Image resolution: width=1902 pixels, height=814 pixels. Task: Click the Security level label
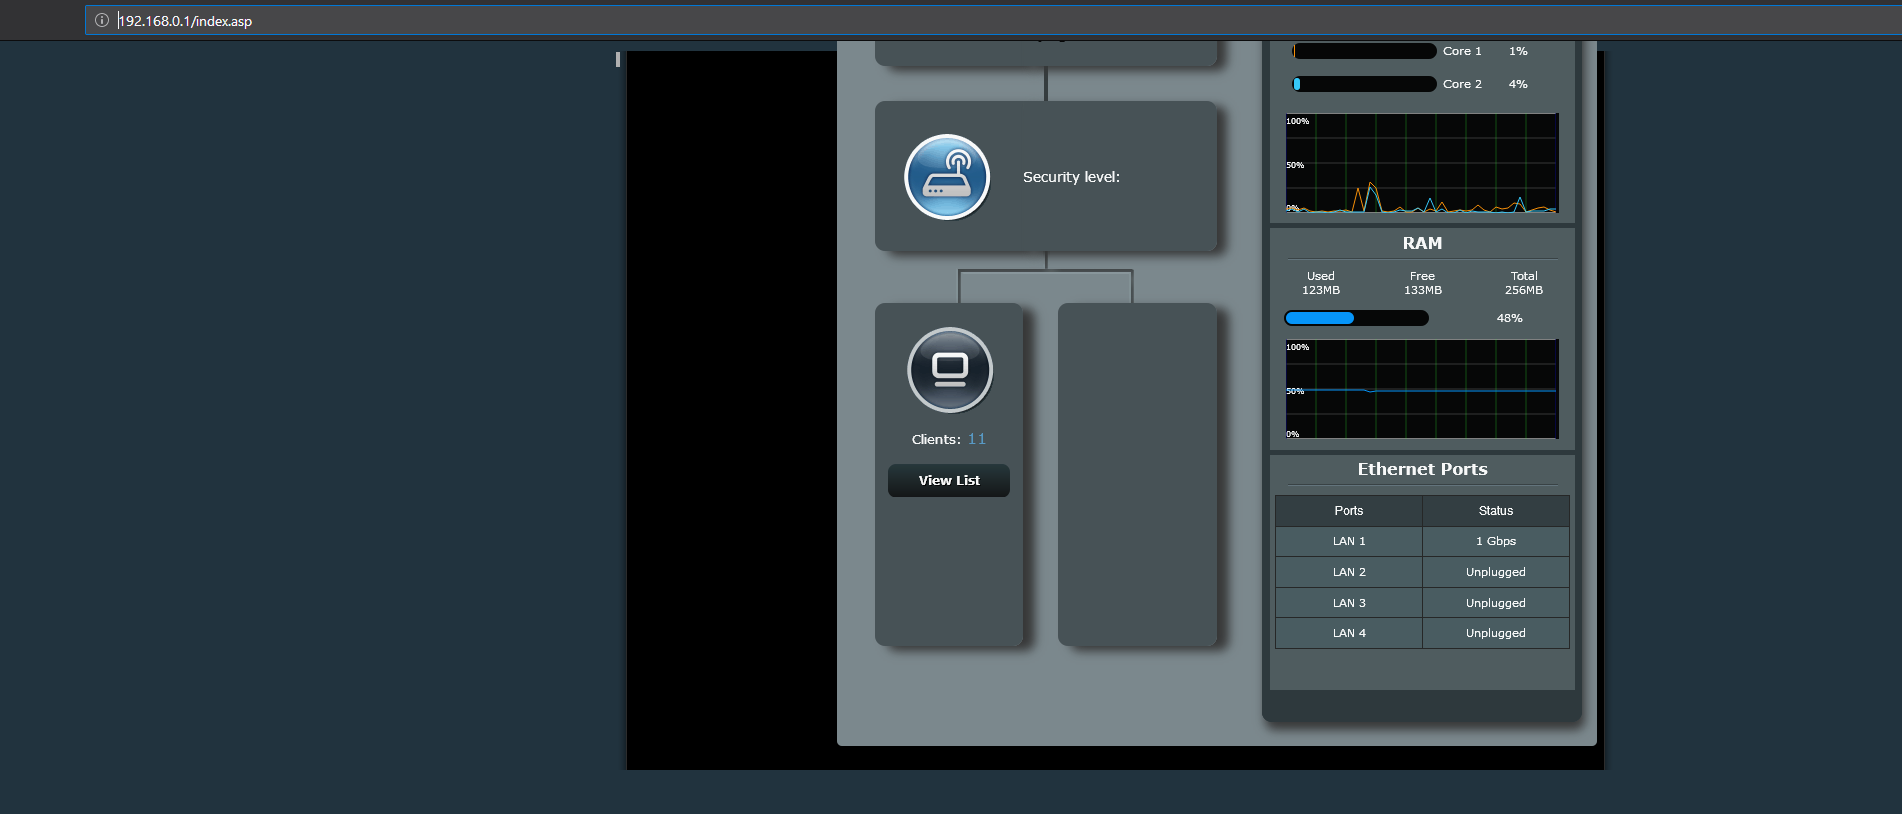click(1071, 177)
